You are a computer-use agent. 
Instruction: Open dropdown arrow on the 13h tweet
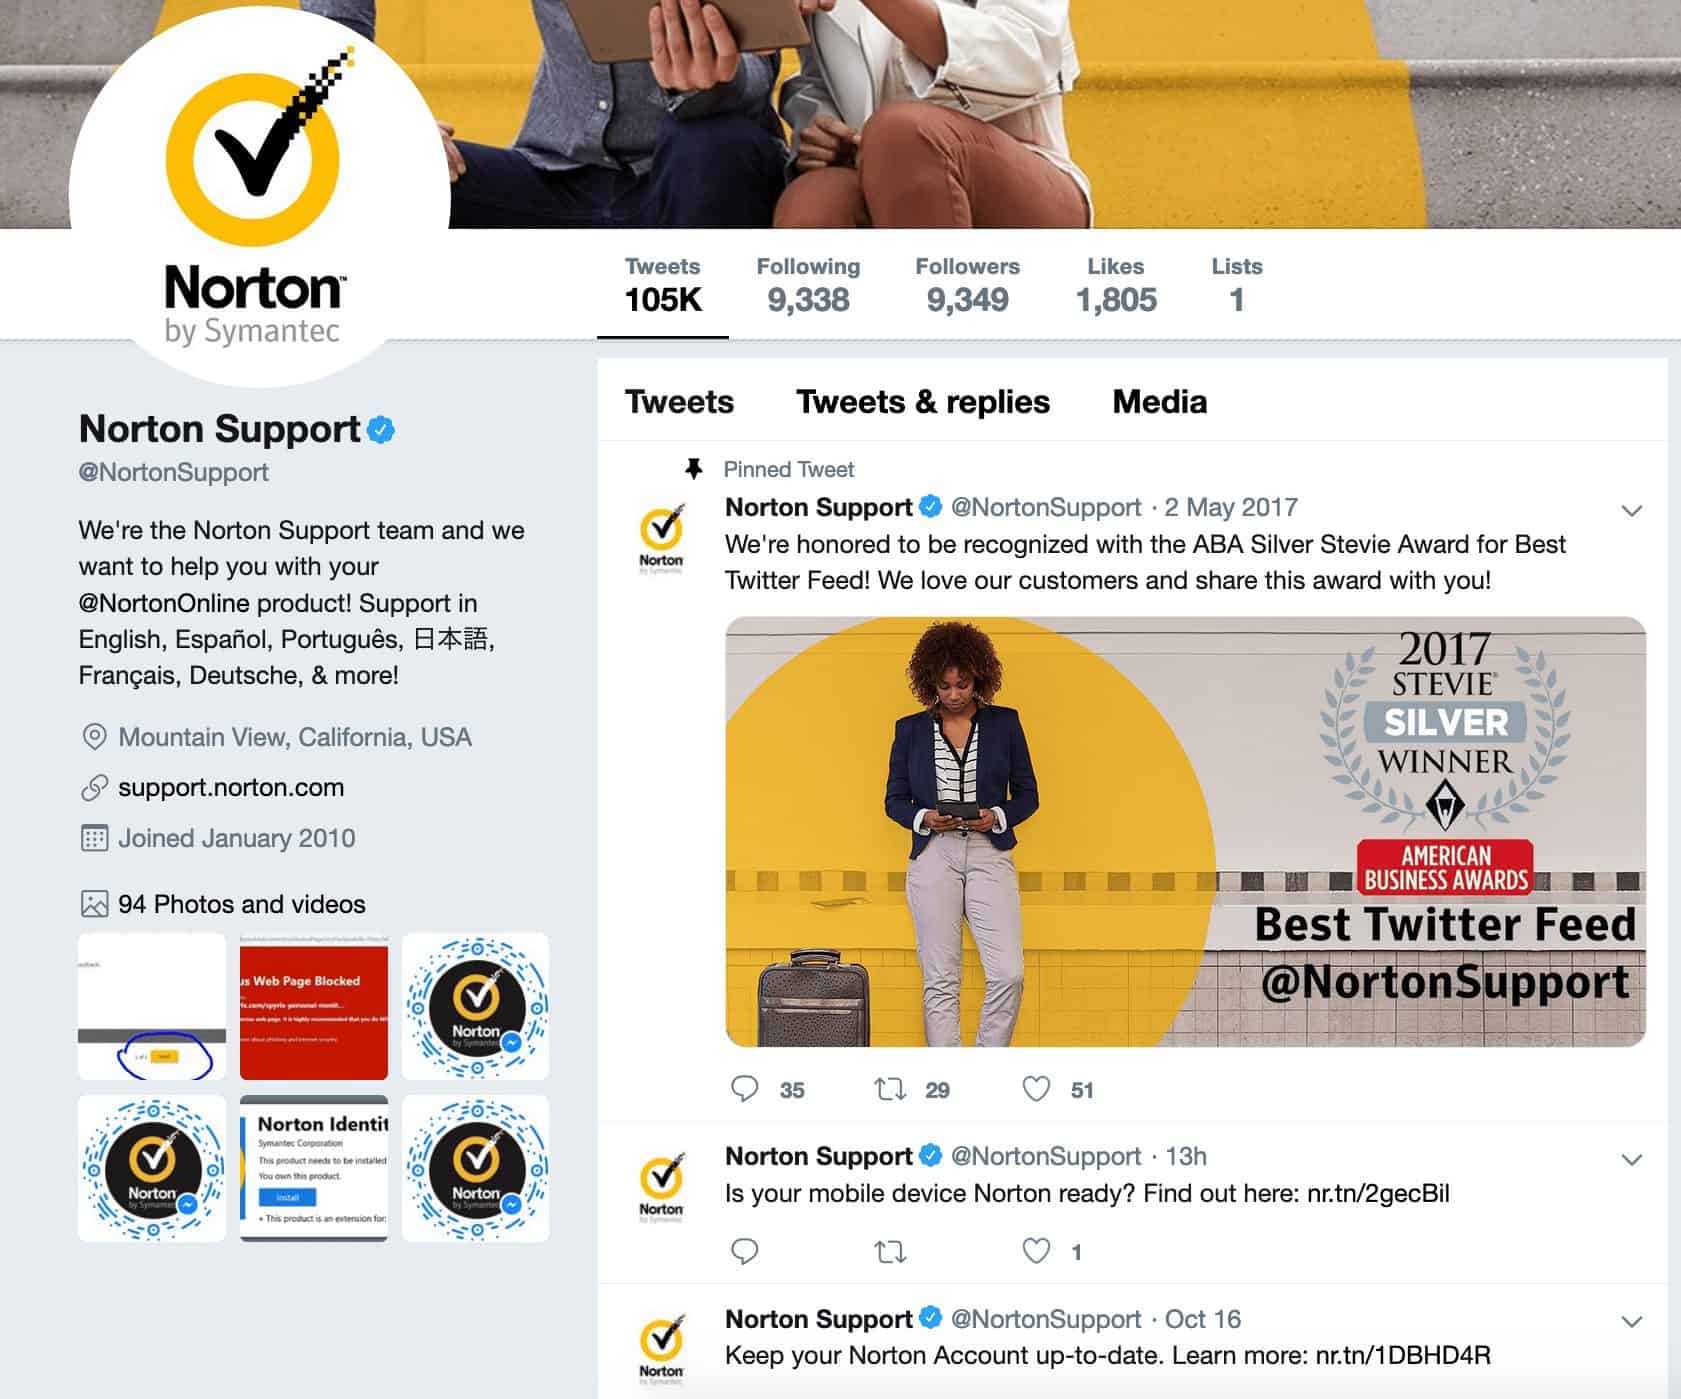[1632, 1160]
